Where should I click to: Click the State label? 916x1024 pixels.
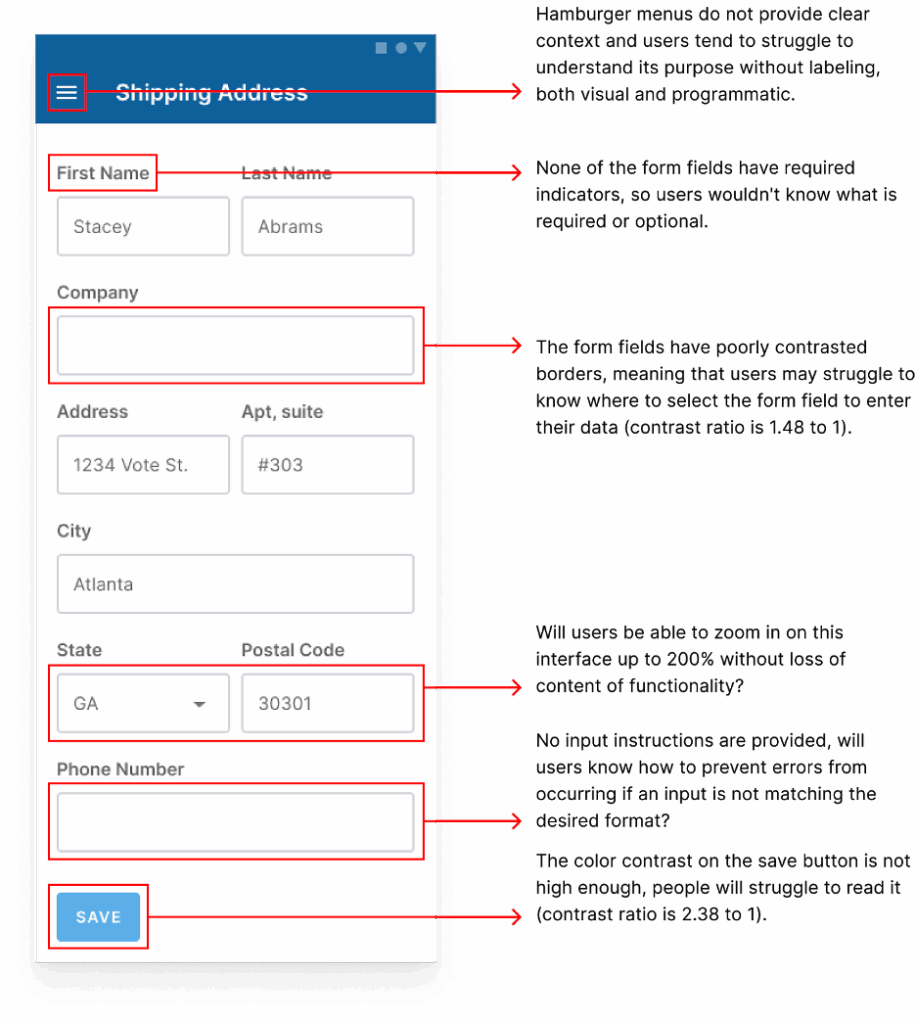pos(80,650)
